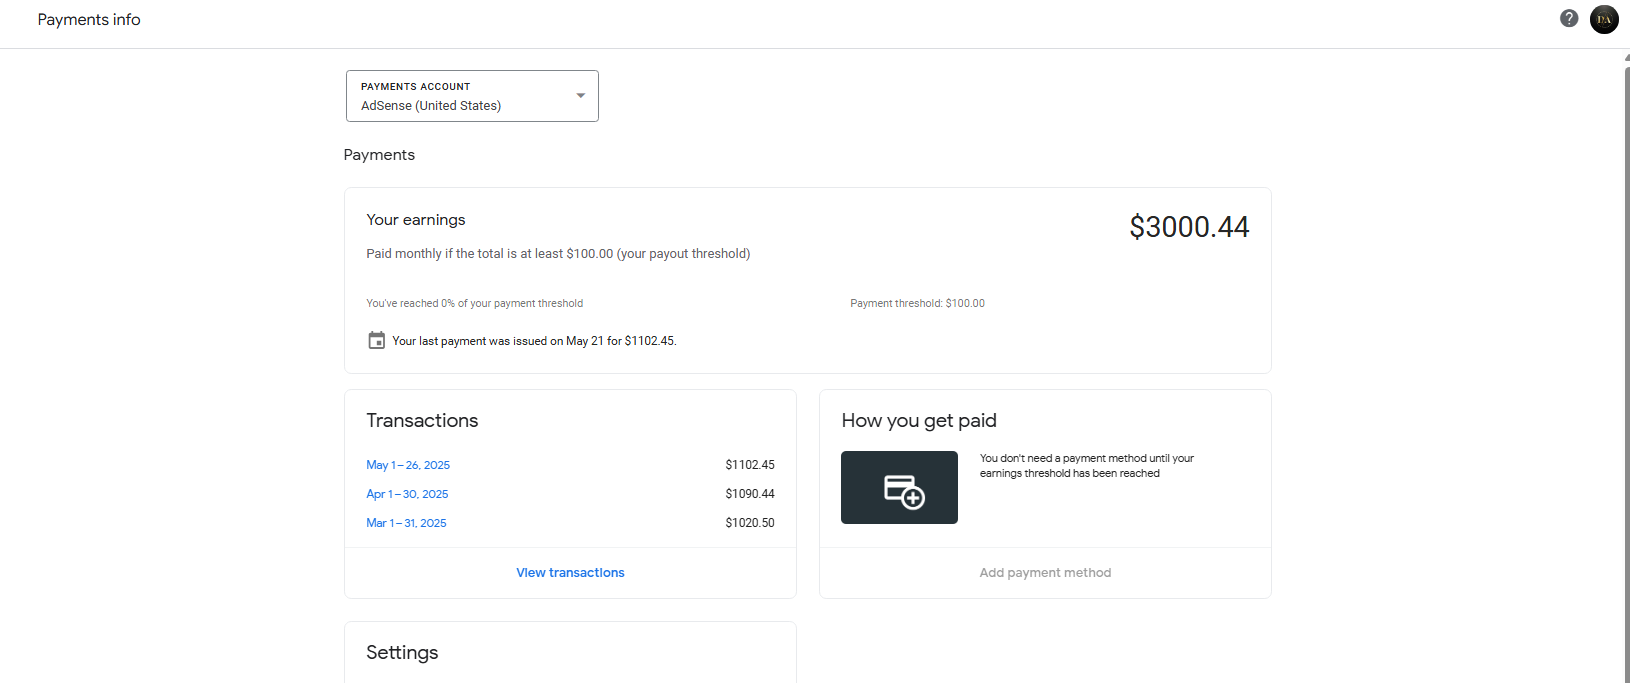The height and width of the screenshot is (683, 1630).
Task: Click the Payments info page title
Action: (x=89, y=20)
